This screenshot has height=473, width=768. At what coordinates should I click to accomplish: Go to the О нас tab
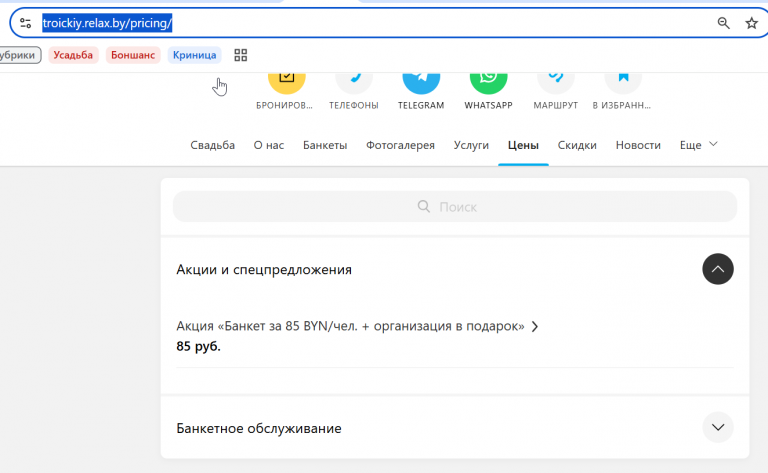pyautogui.click(x=268, y=145)
